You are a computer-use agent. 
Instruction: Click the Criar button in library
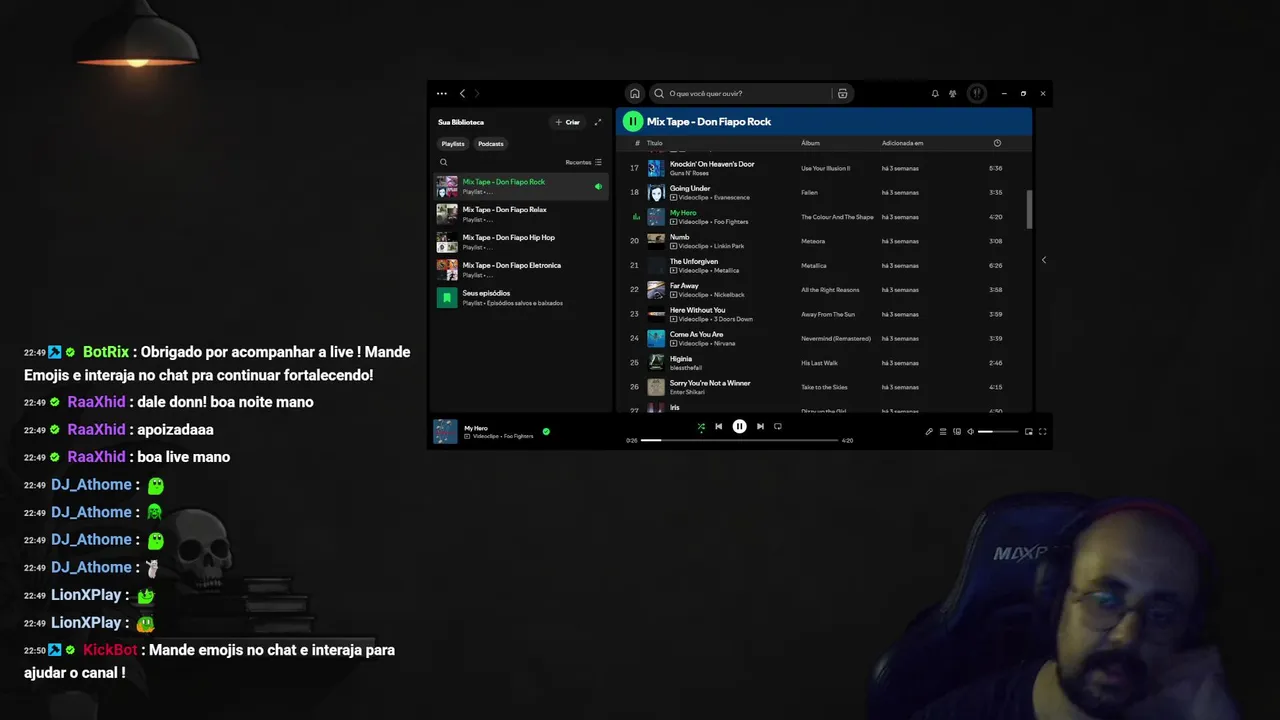[x=568, y=122]
